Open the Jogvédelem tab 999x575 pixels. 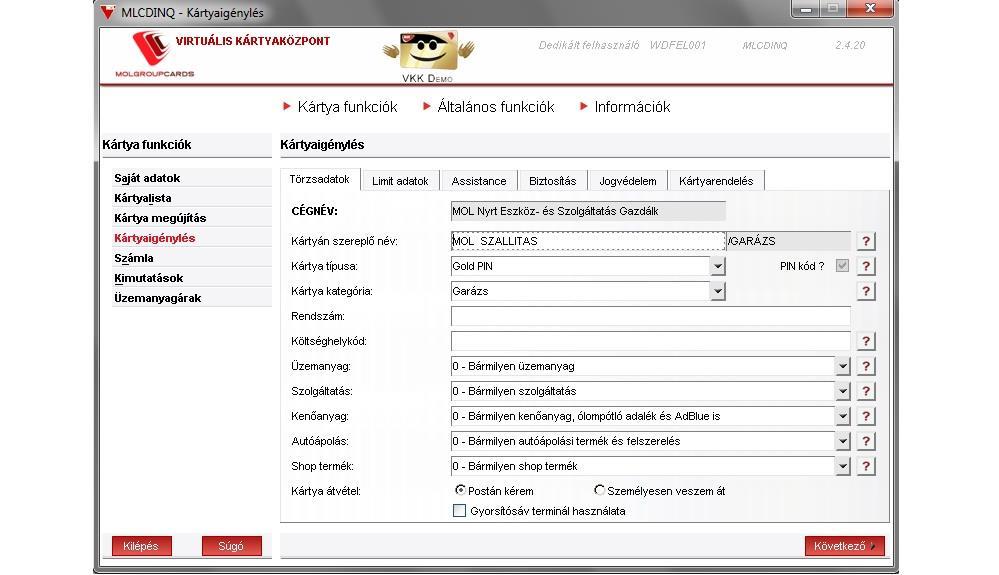628,181
